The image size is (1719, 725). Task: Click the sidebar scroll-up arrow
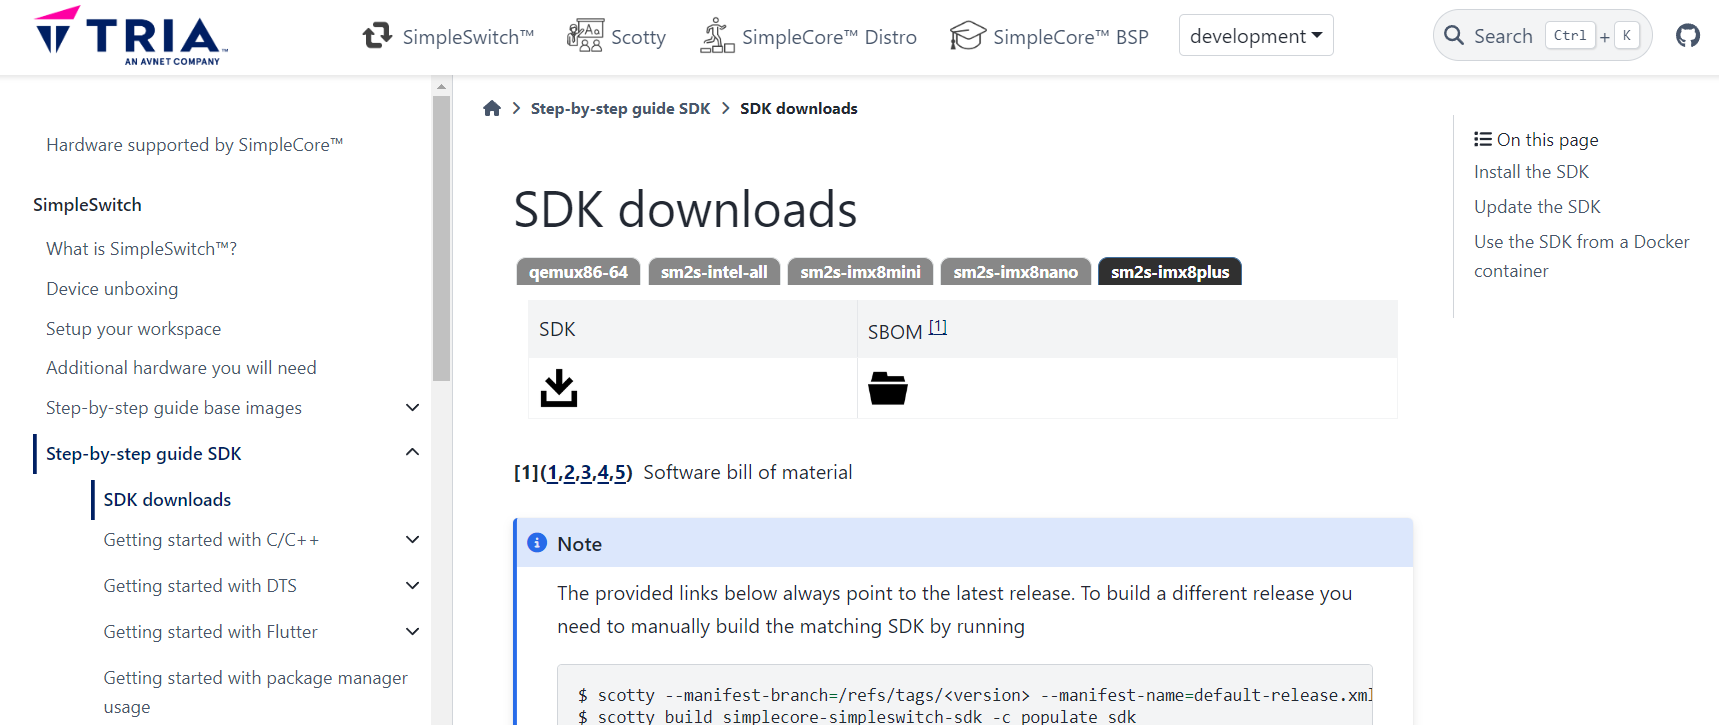pos(441,87)
